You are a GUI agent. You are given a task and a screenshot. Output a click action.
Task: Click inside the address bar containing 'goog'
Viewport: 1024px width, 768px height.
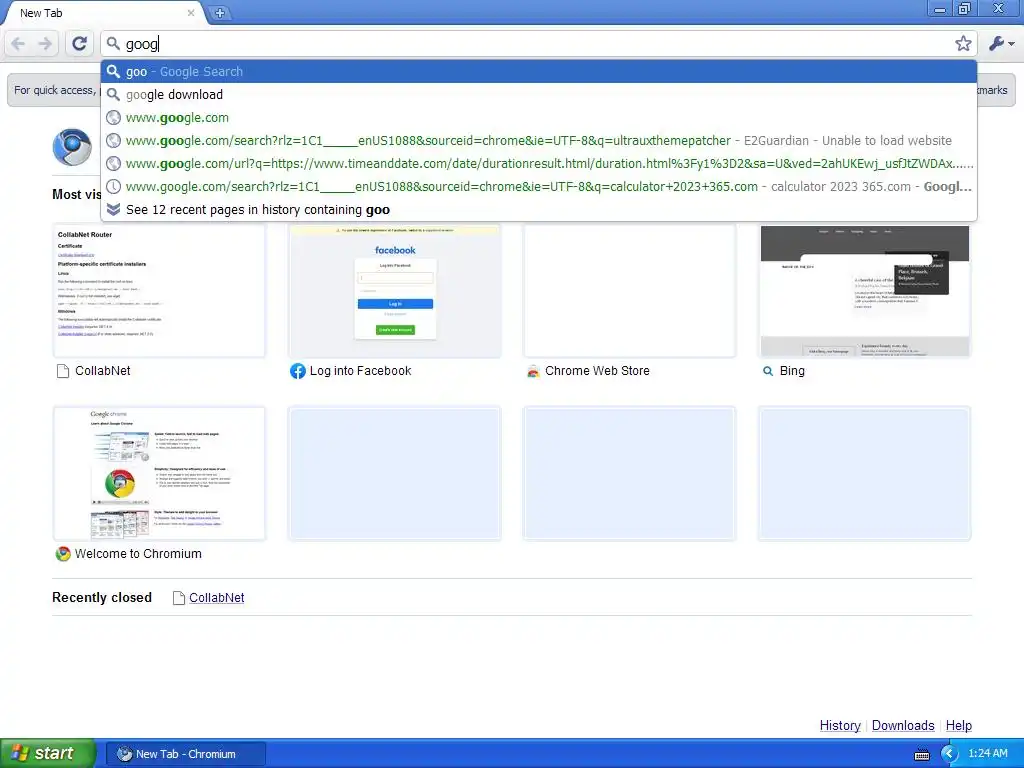click(x=539, y=44)
